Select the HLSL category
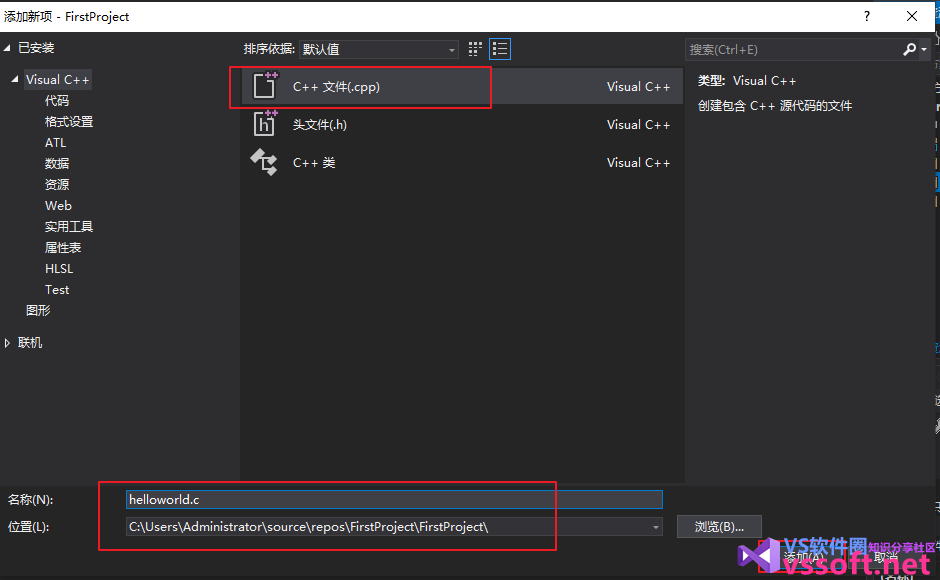940x580 pixels. click(59, 269)
